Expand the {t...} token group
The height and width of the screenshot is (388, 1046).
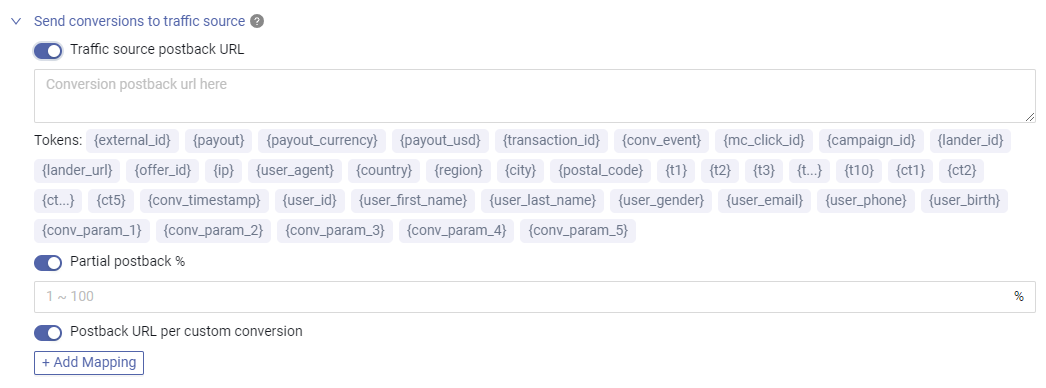point(810,171)
